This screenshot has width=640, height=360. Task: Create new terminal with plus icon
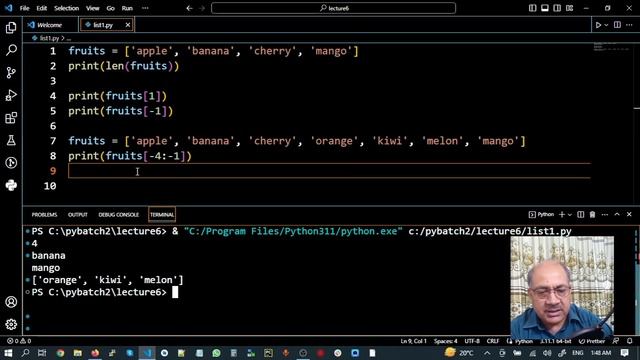point(562,214)
